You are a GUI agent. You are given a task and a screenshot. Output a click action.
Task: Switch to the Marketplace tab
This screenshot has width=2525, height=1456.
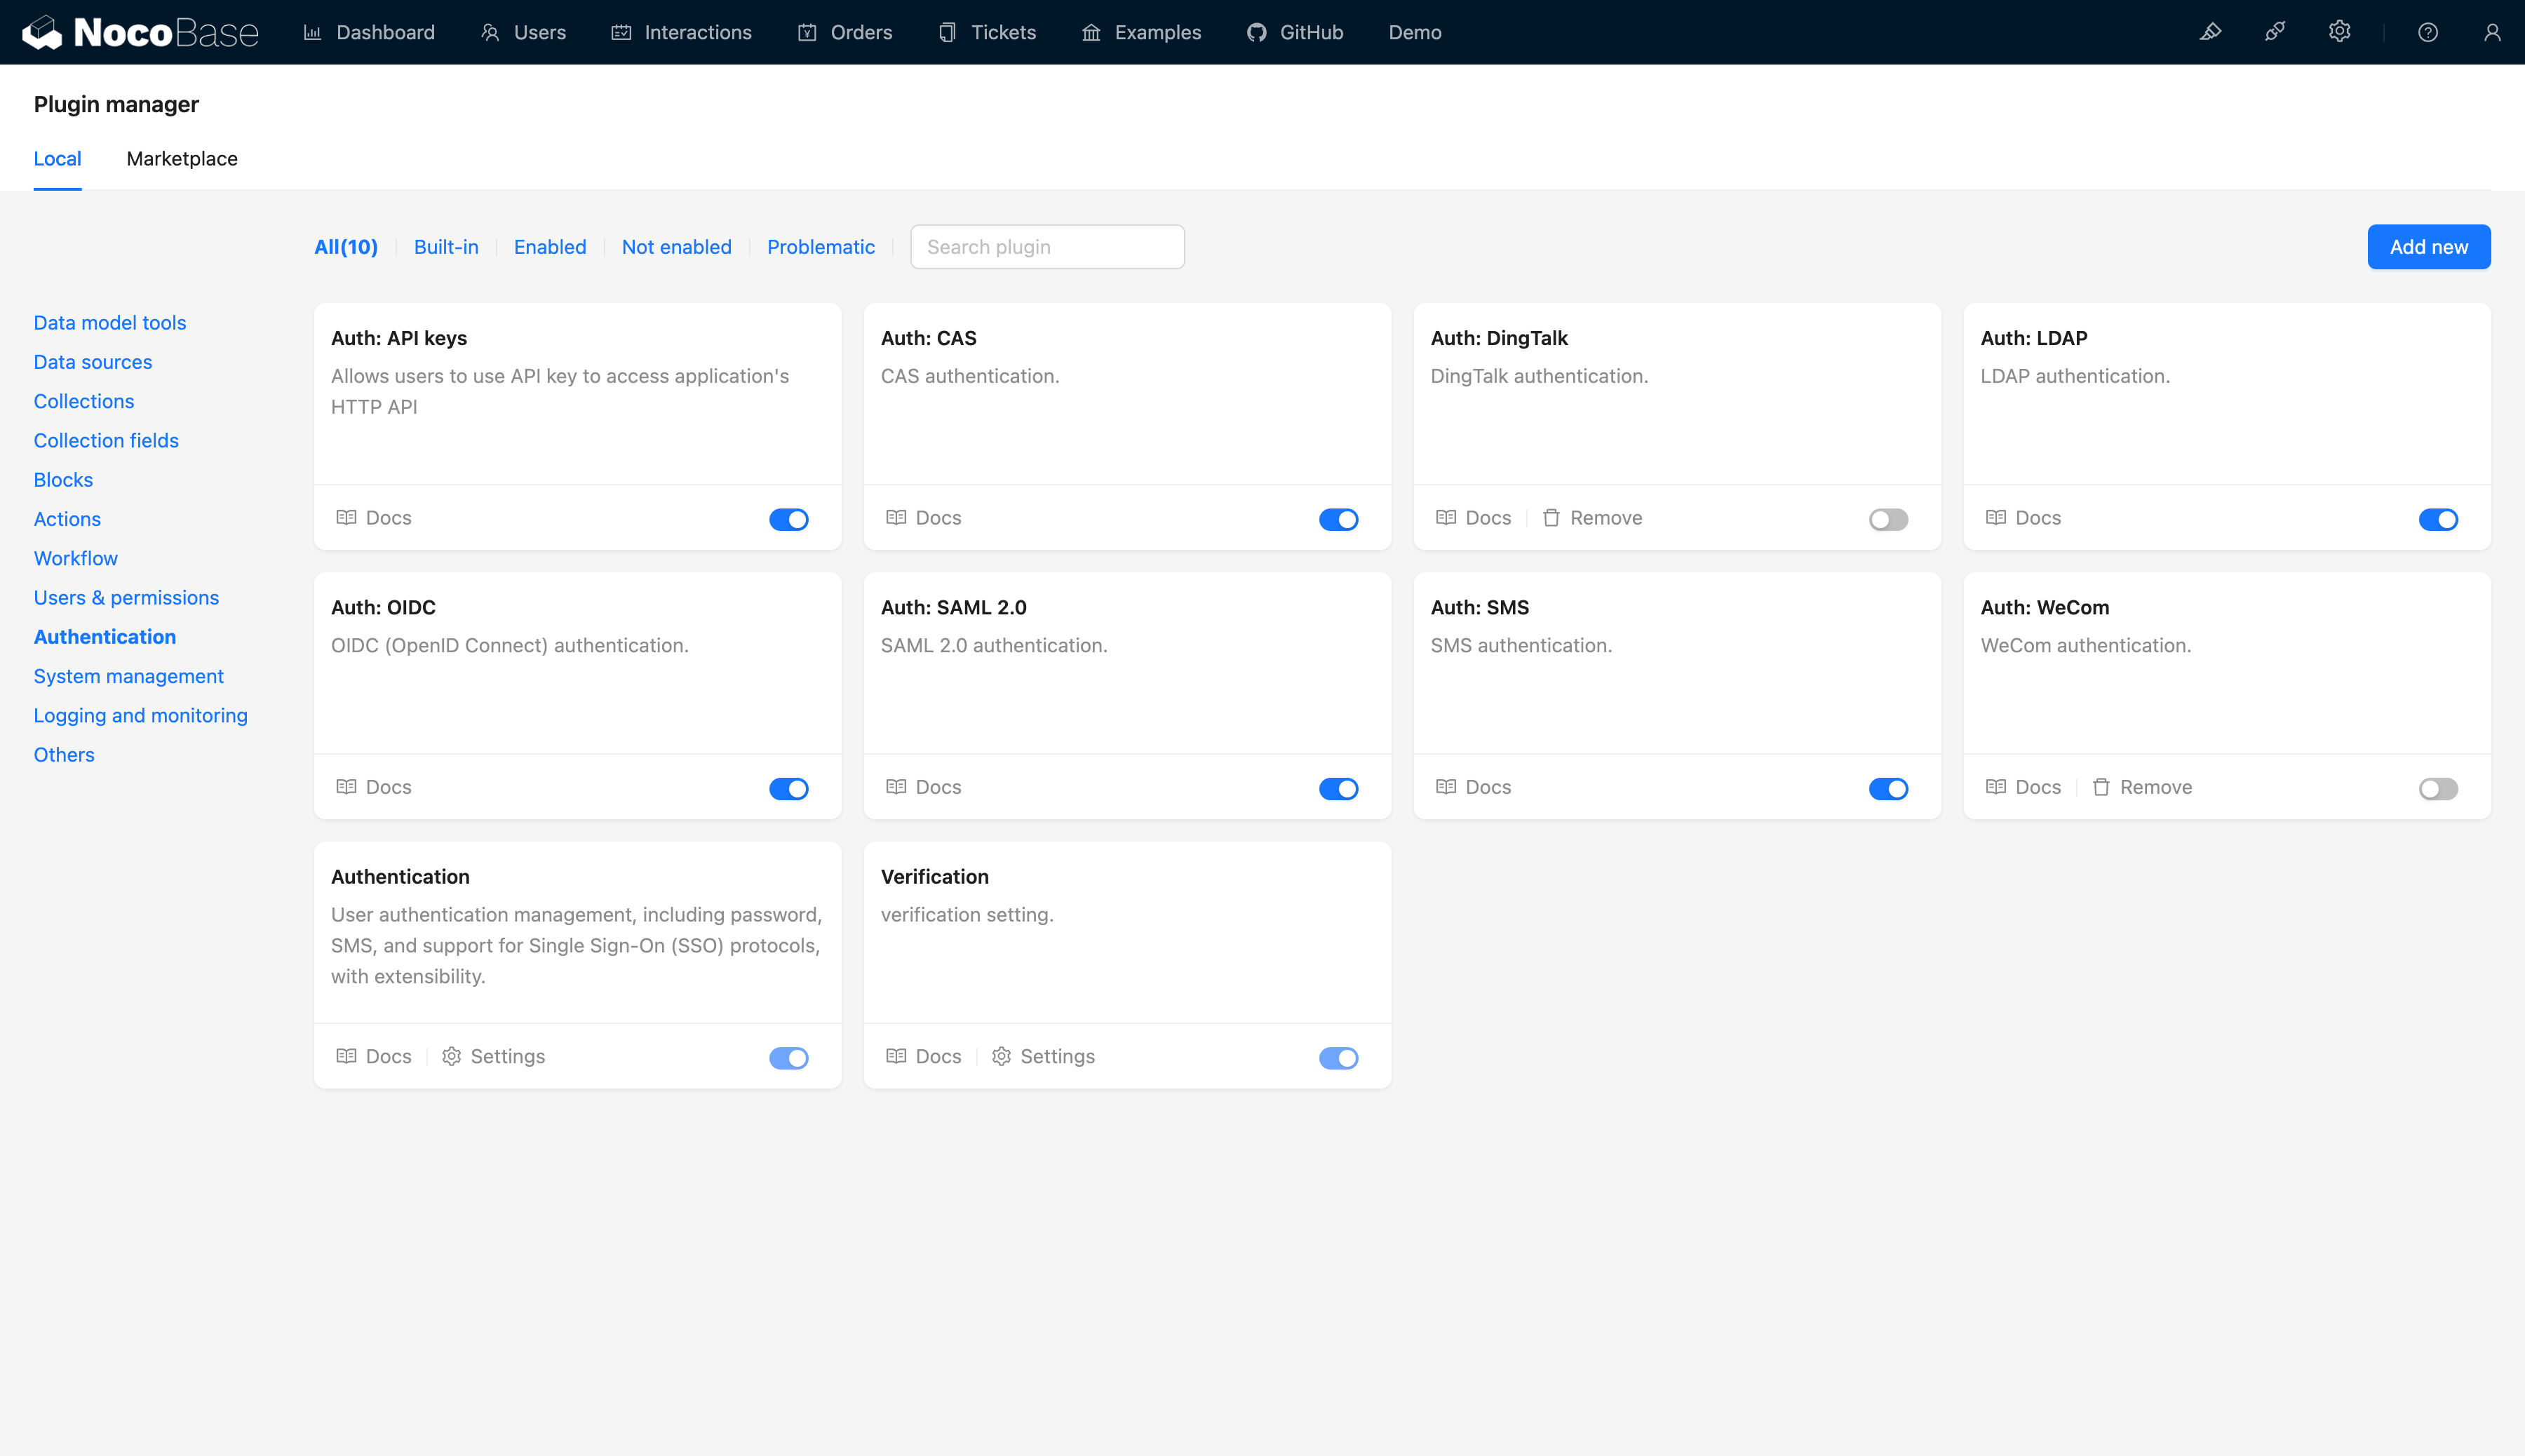[184, 158]
